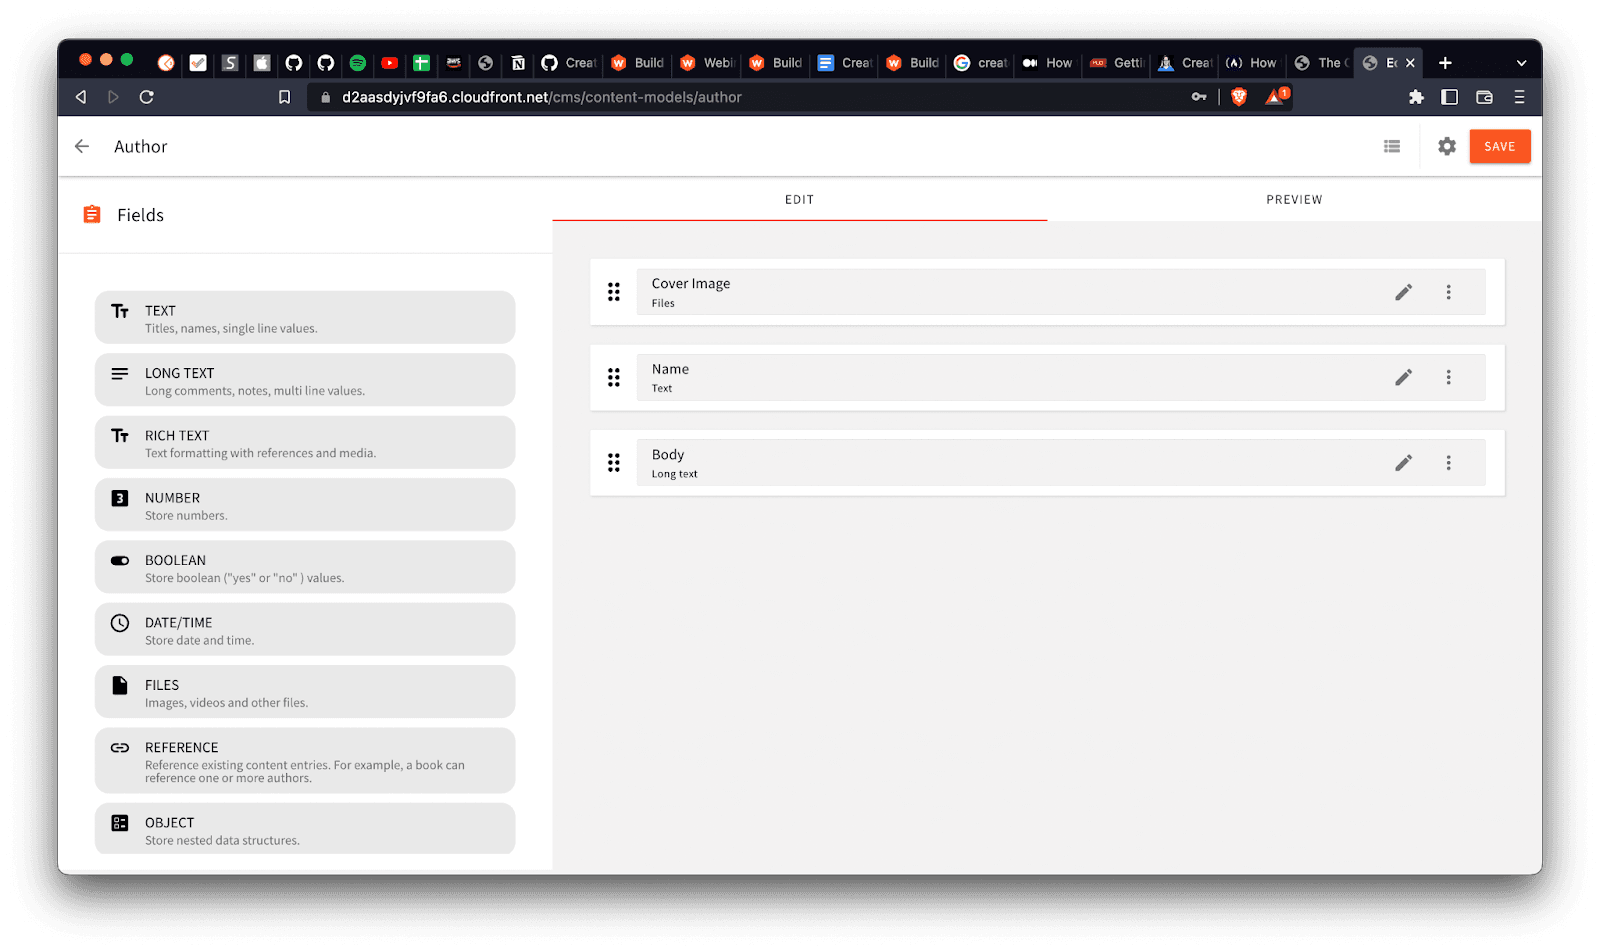The width and height of the screenshot is (1600, 951).
Task: Click the drag handle on Body field
Action: pyautogui.click(x=614, y=463)
